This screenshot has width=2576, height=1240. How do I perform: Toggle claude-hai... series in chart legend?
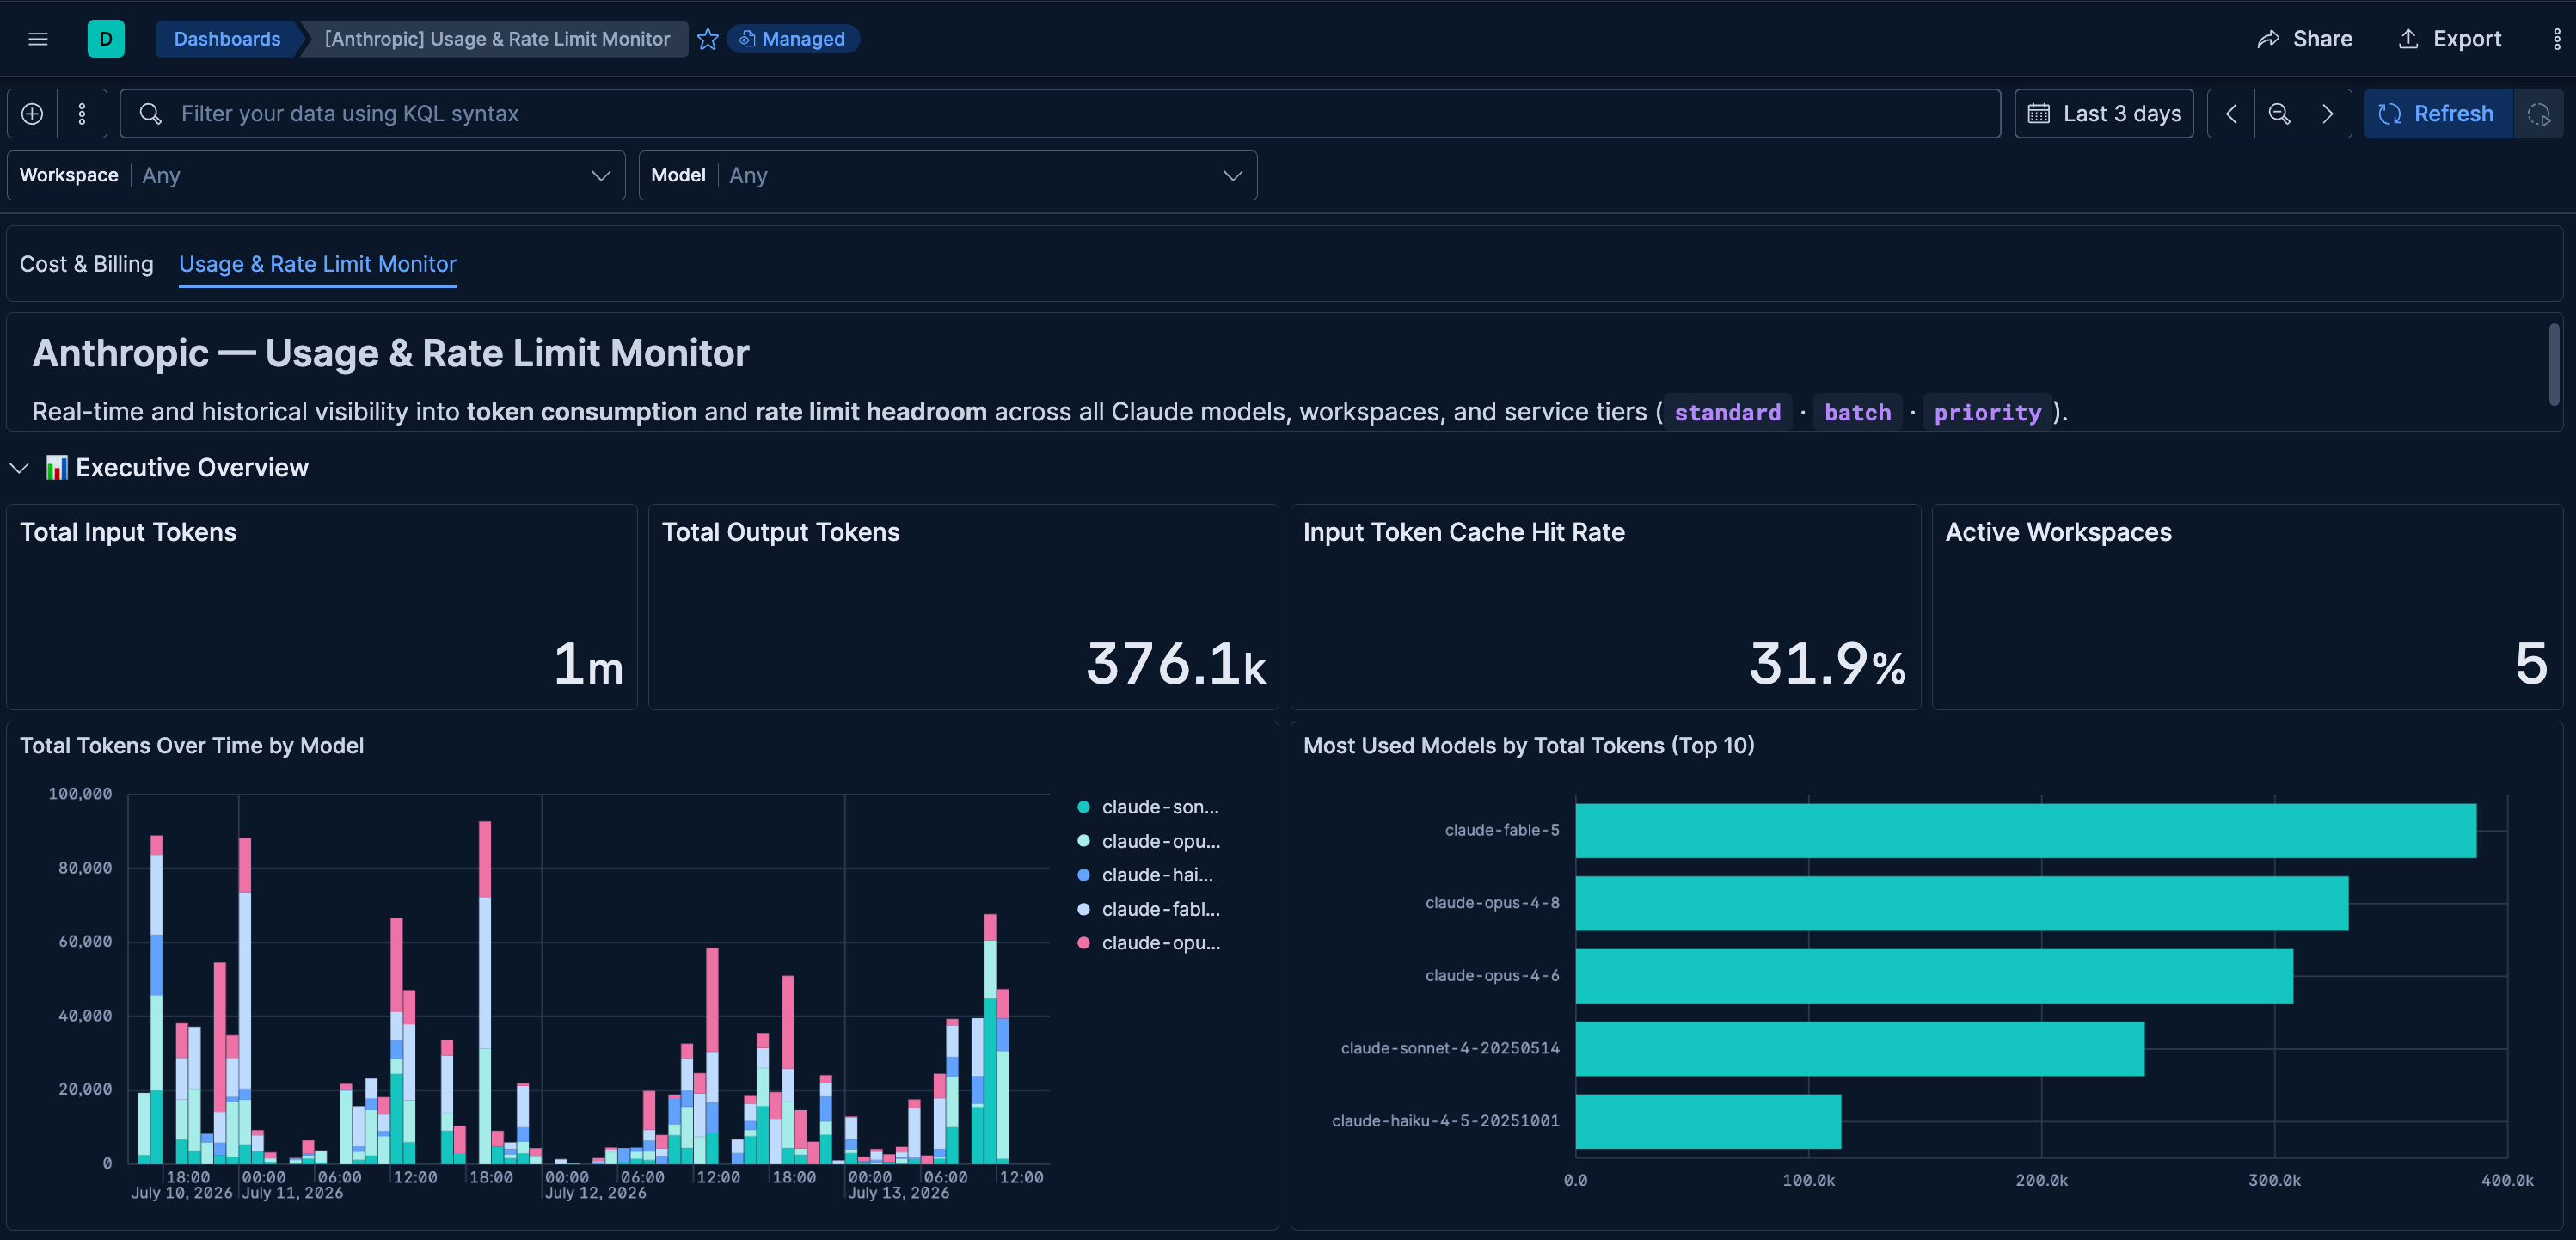(x=1148, y=875)
